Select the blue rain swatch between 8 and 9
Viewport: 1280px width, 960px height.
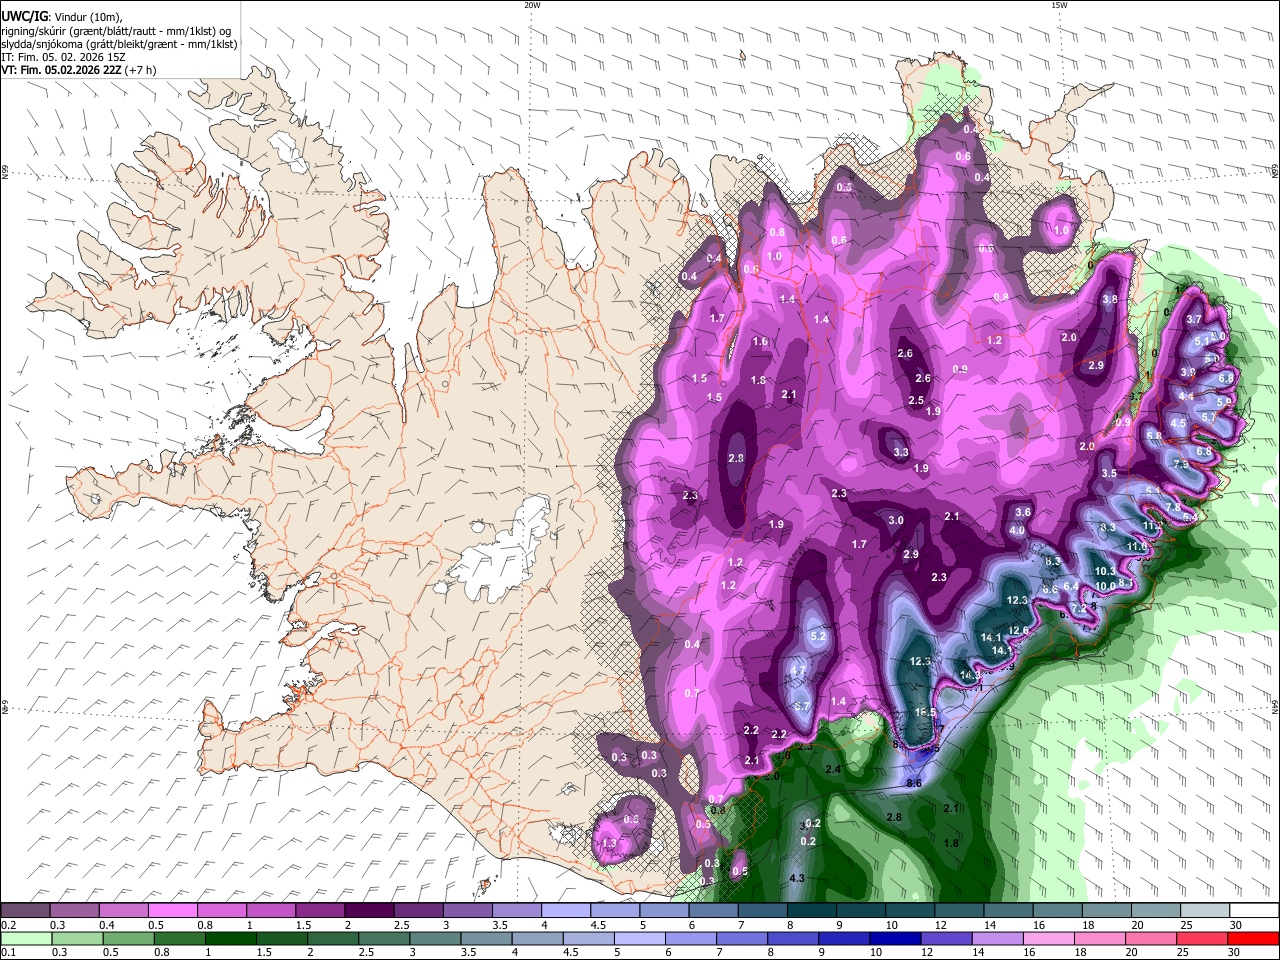[793, 939]
